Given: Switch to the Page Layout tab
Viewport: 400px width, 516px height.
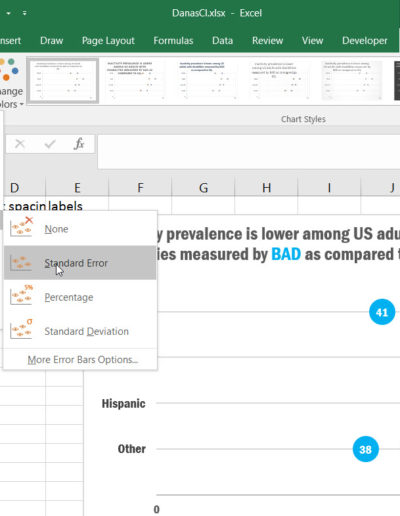Looking at the screenshot, I should (108, 40).
